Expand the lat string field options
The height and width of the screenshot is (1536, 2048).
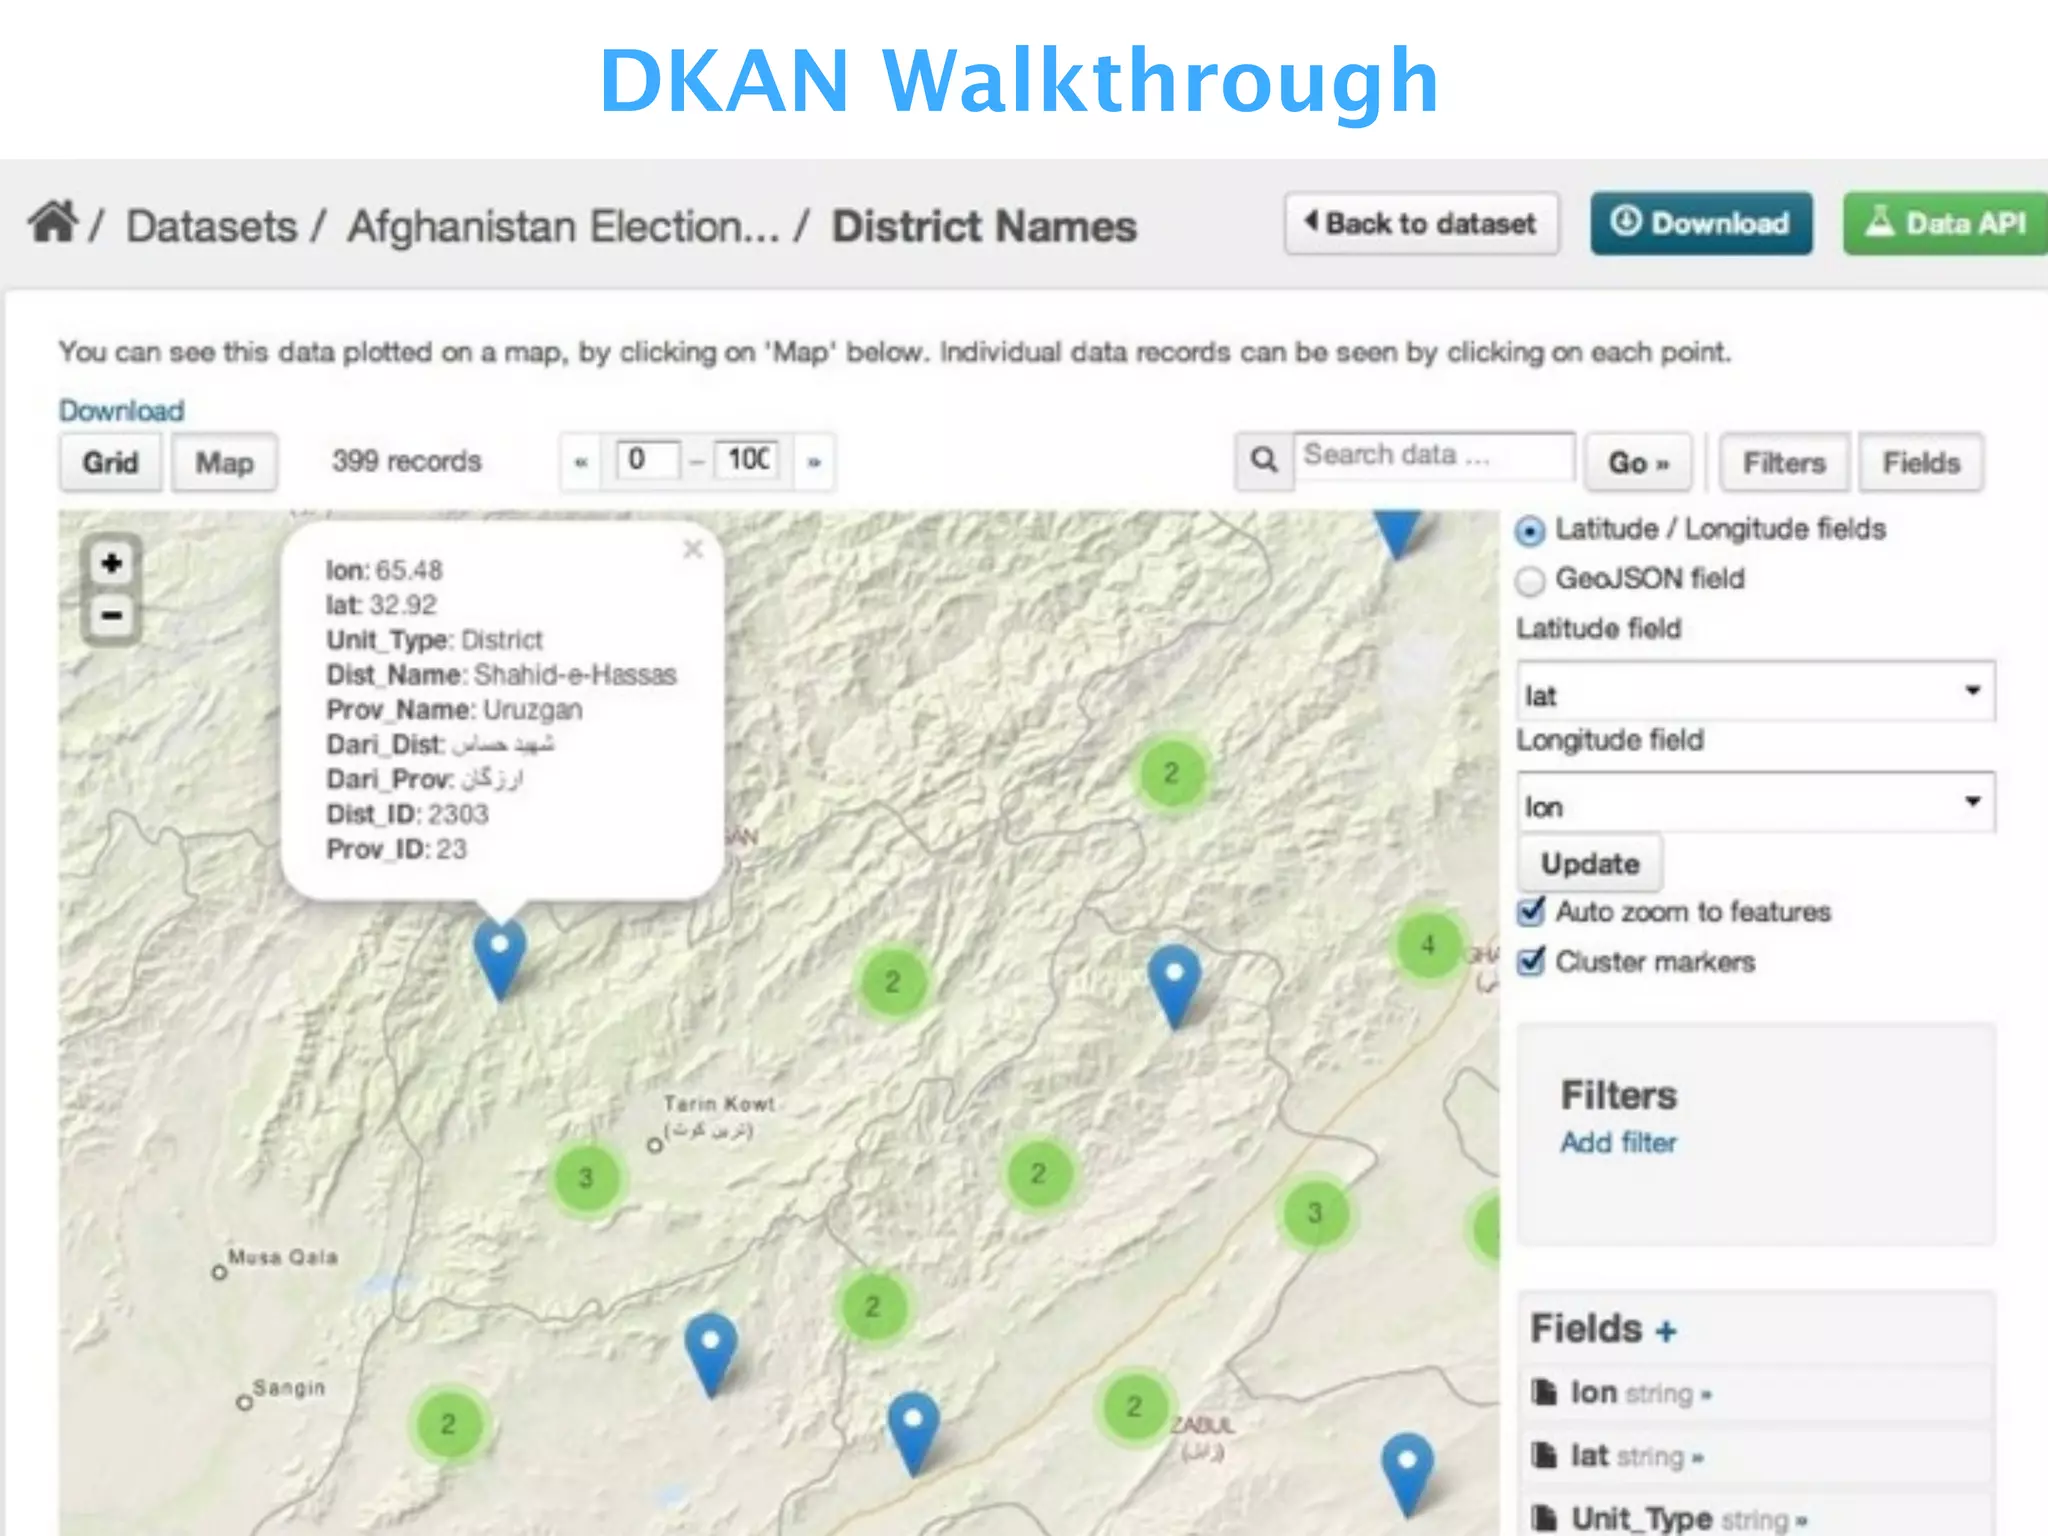pyautogui.click(x=1698, y=1458)
